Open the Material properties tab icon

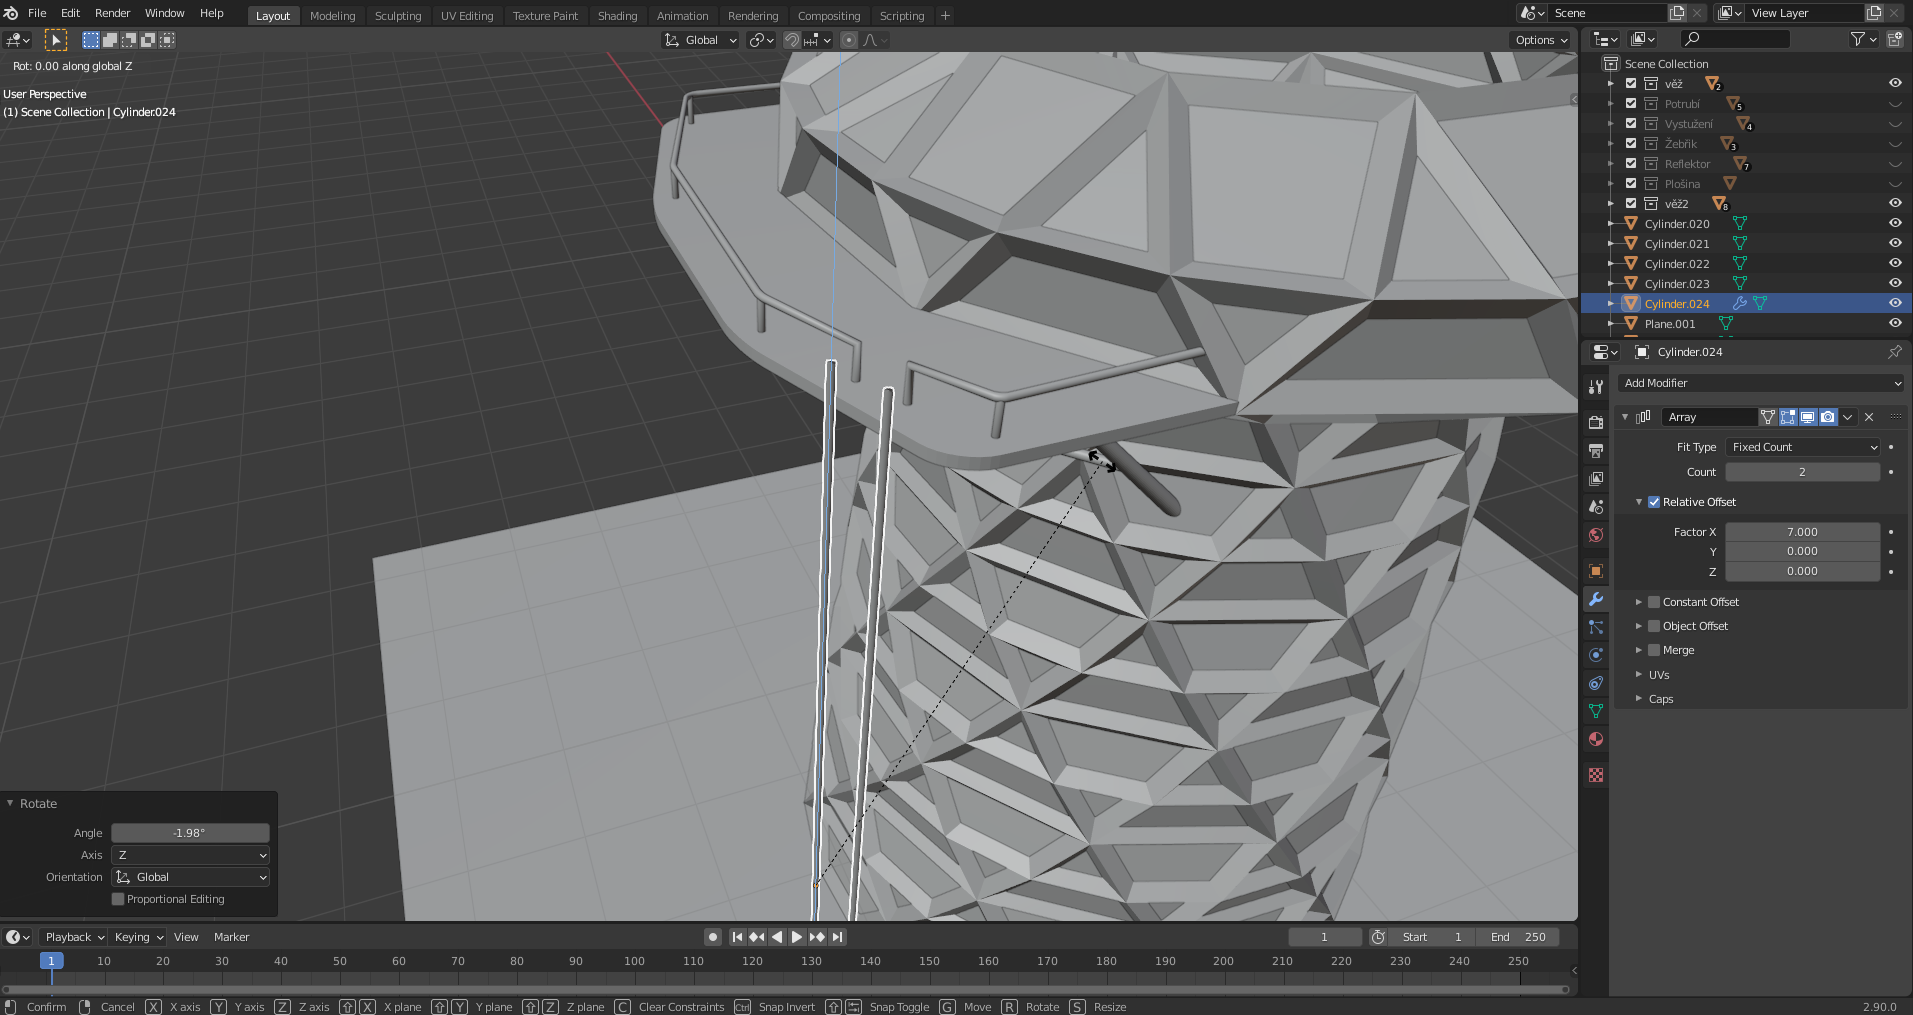1596,739
